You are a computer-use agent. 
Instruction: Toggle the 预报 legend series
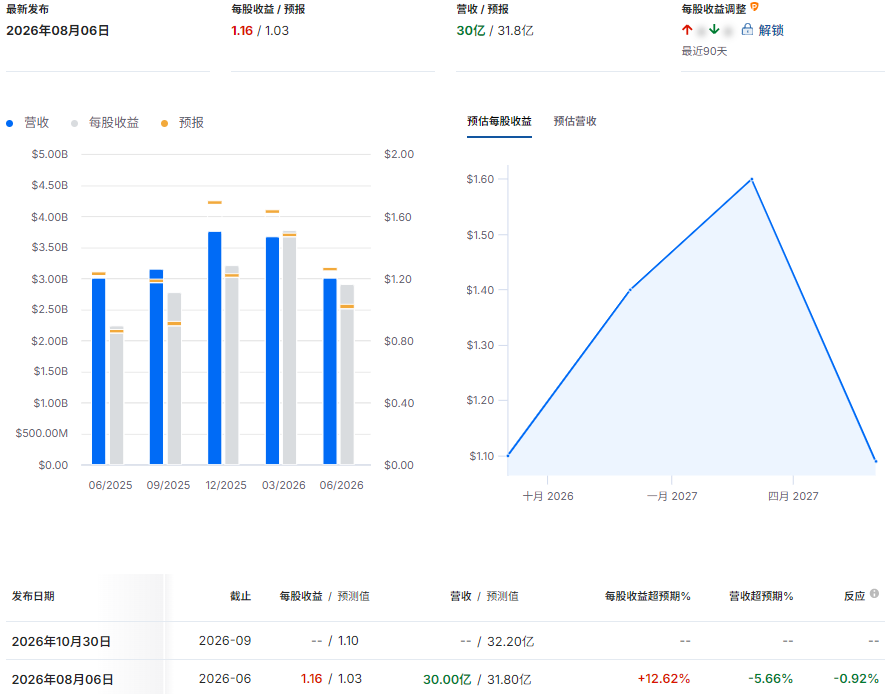[182, 123]
